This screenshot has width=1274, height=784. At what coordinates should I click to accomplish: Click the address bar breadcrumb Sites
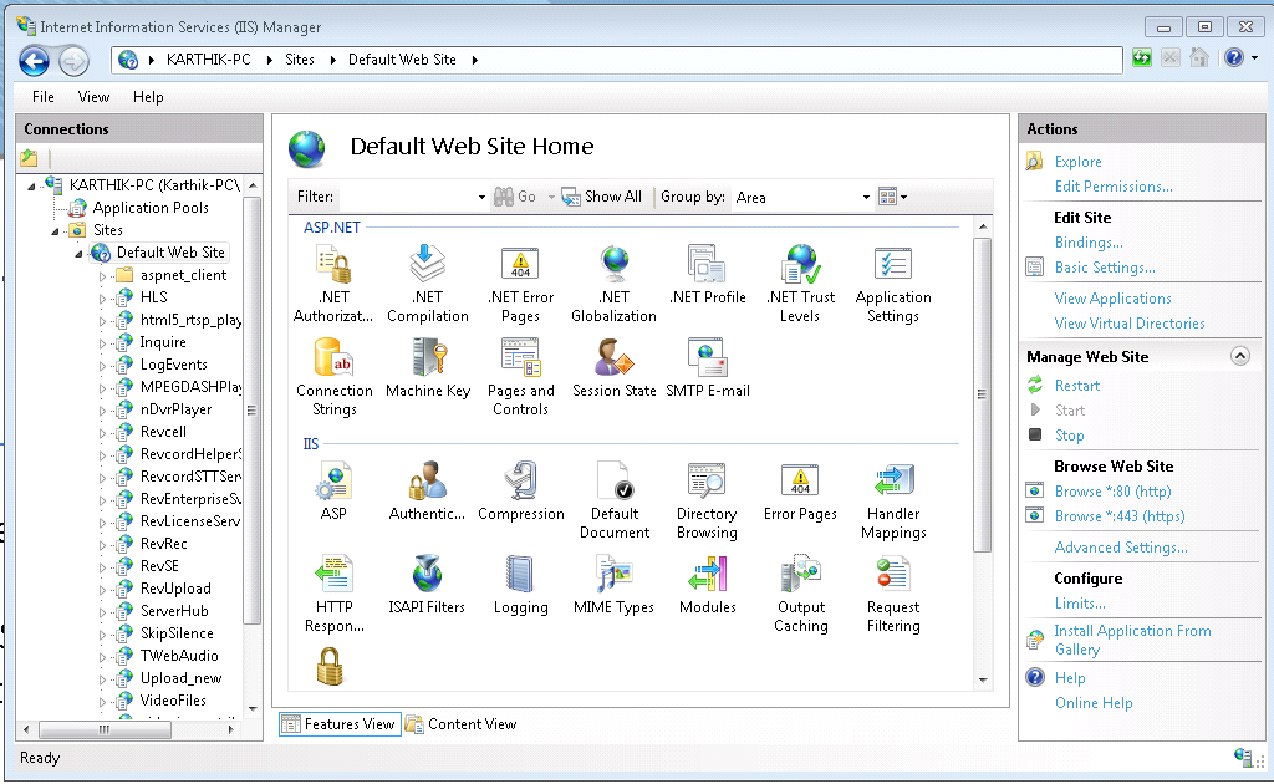click(x=300, y=60)
